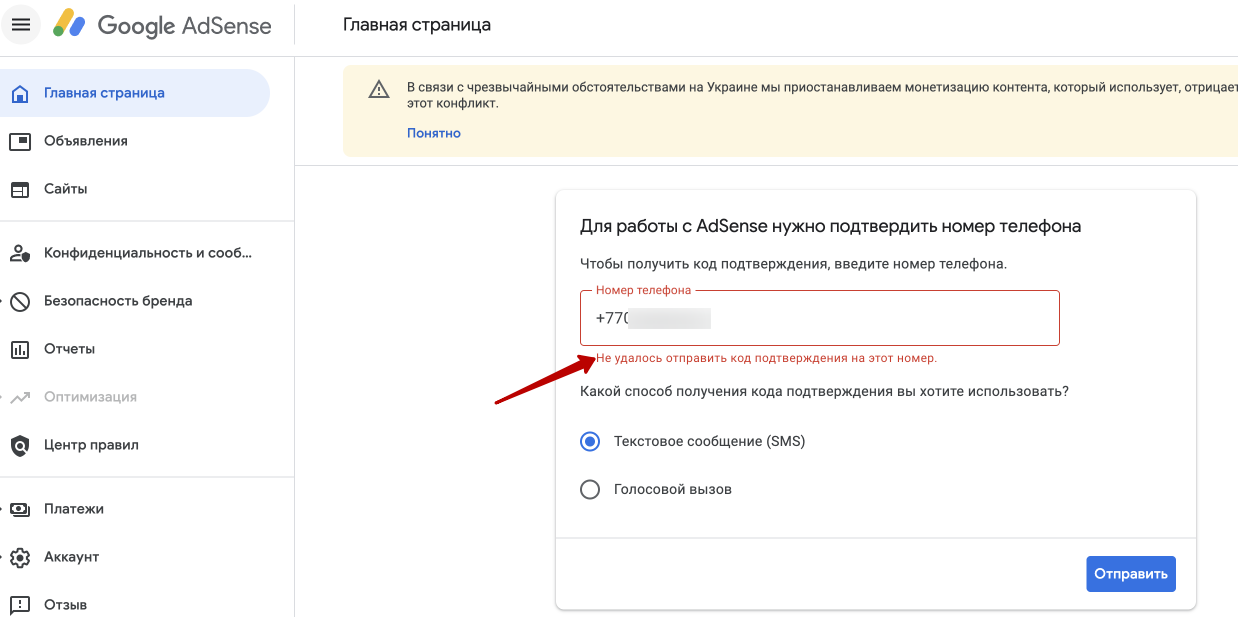Click question 'Какой способ получения кода подтверждения'
This screenshot has width=1238, height=617.
point(824,391)
